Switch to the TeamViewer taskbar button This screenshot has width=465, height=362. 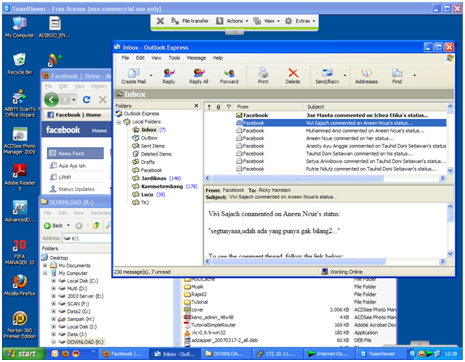381,354
